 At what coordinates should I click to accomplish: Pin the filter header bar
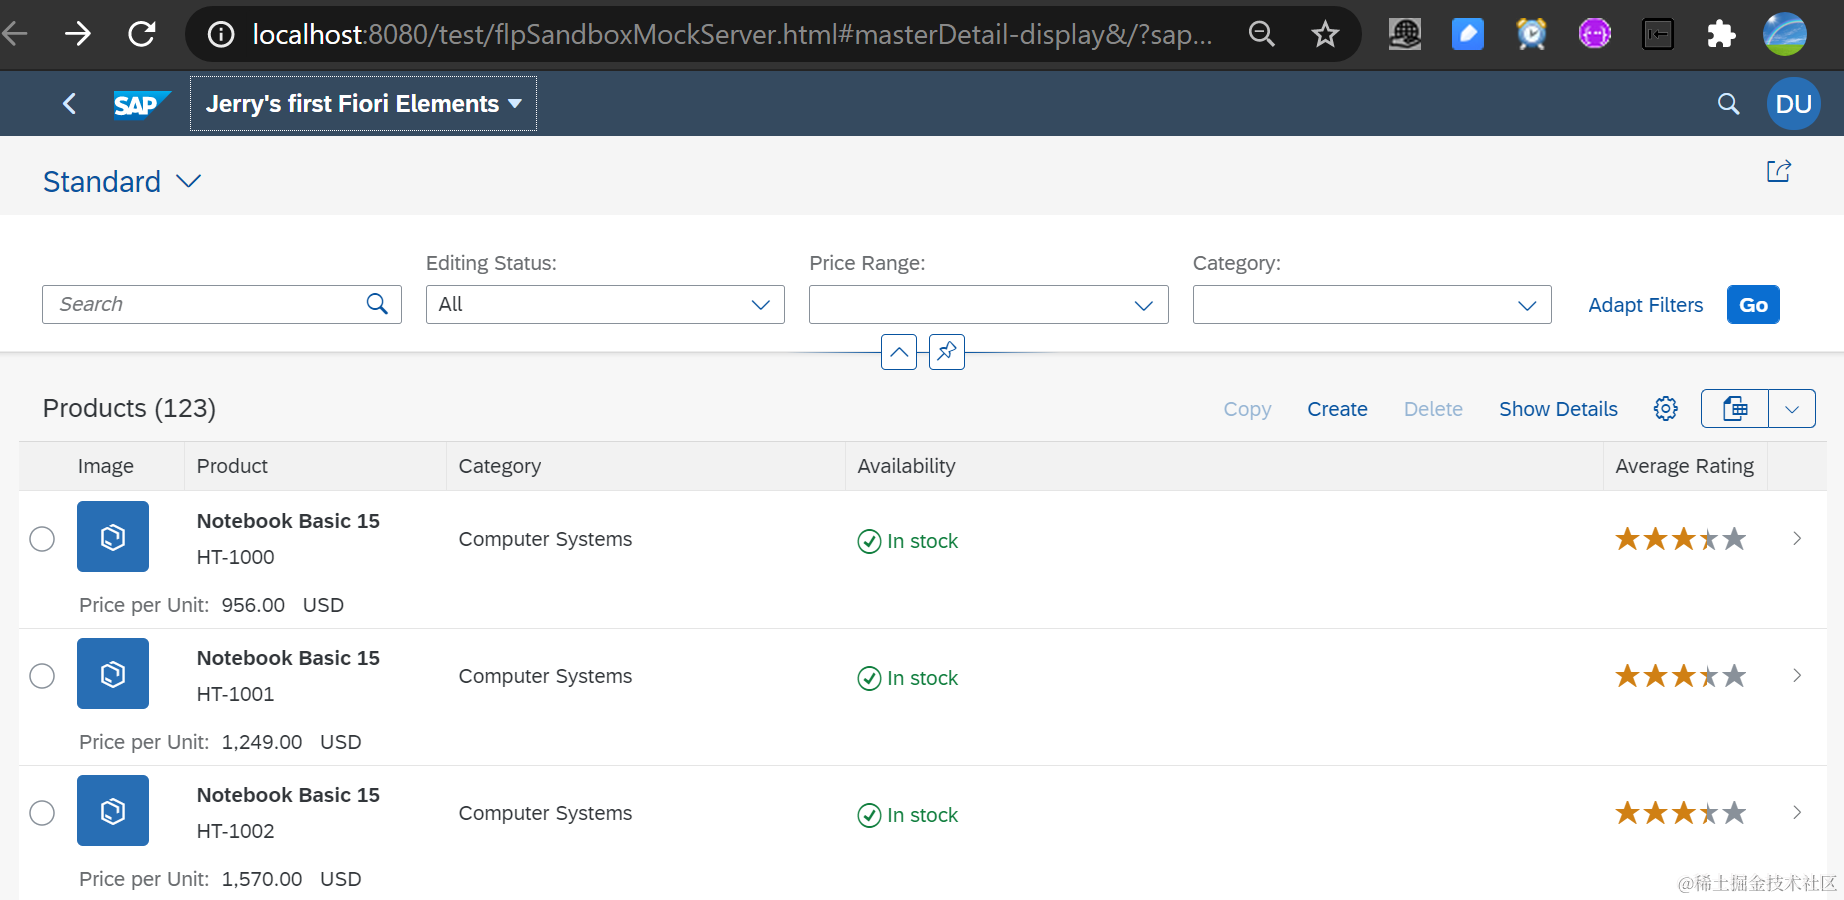click(x=946, y=352)
